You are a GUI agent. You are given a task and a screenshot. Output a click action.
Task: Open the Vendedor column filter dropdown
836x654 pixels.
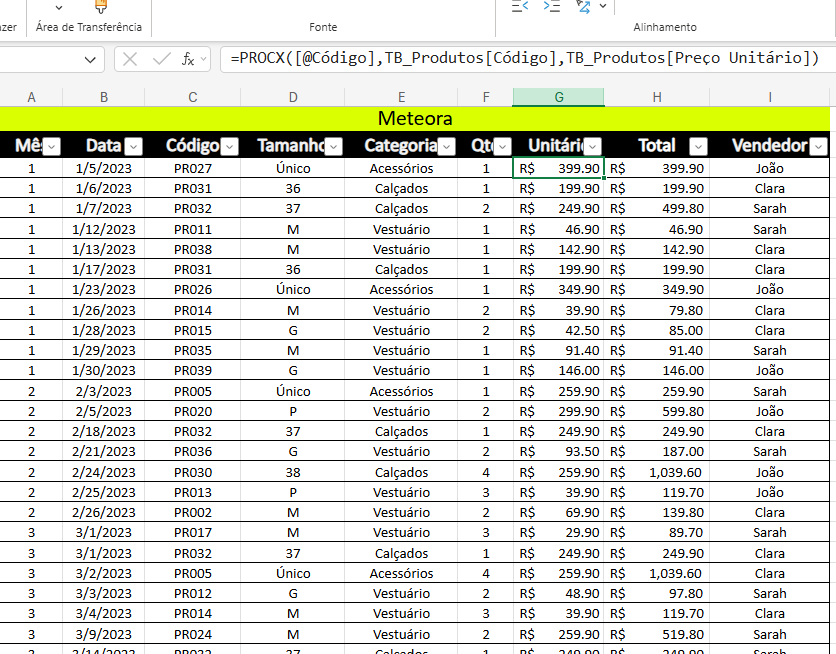coord(818,146)
